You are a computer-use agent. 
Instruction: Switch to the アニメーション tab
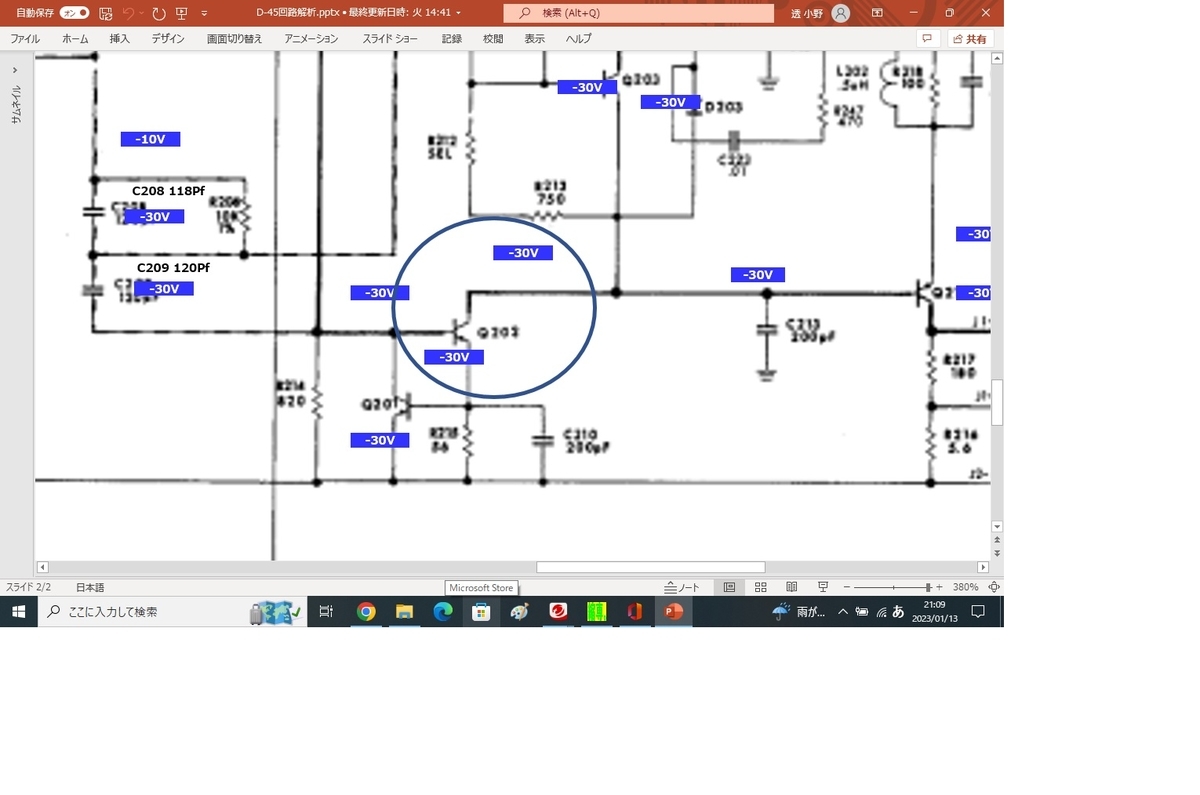[311, 39]
